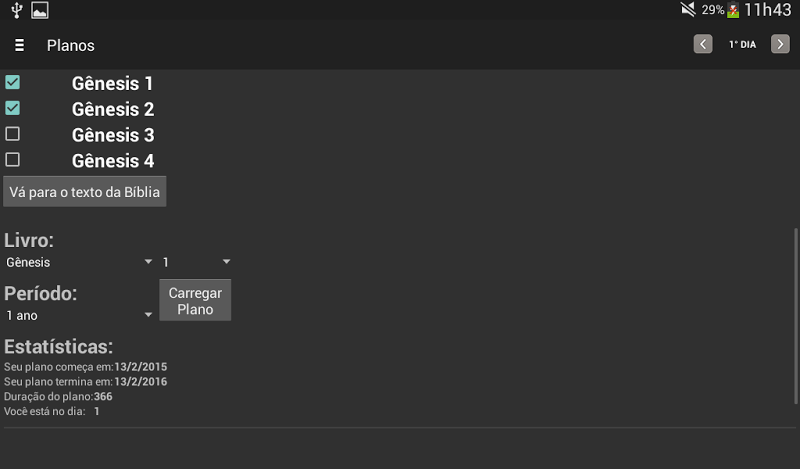Open the 1 ano period dropdown
Screen dimensions: 800x469
click(79, 315)
